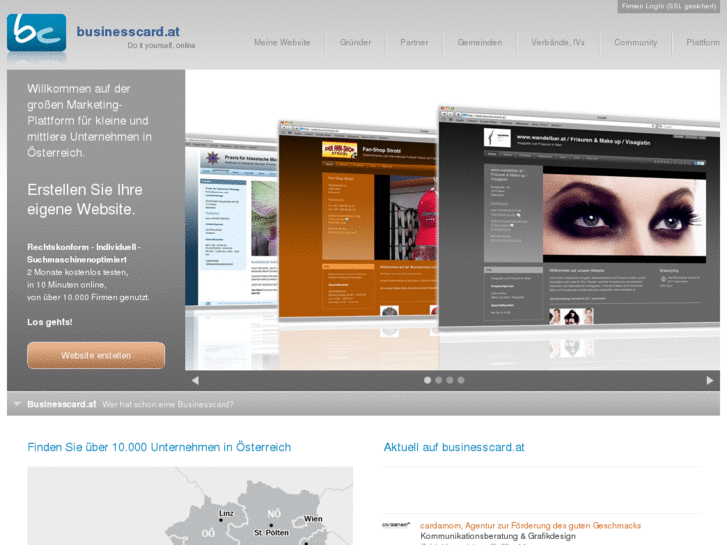The image size is (727, 545).
Task: Select the NÖ region on the map
Action: click(x=274, y=514)
